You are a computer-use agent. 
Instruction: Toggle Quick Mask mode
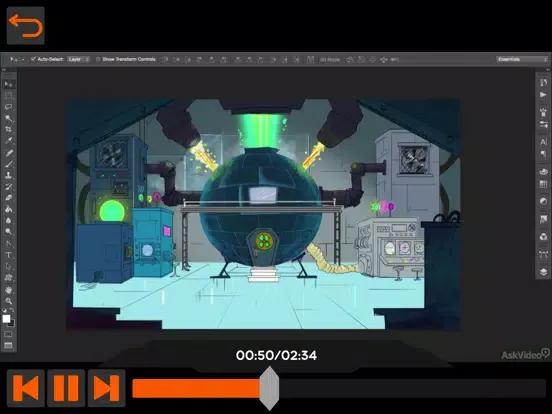[8, 334]
